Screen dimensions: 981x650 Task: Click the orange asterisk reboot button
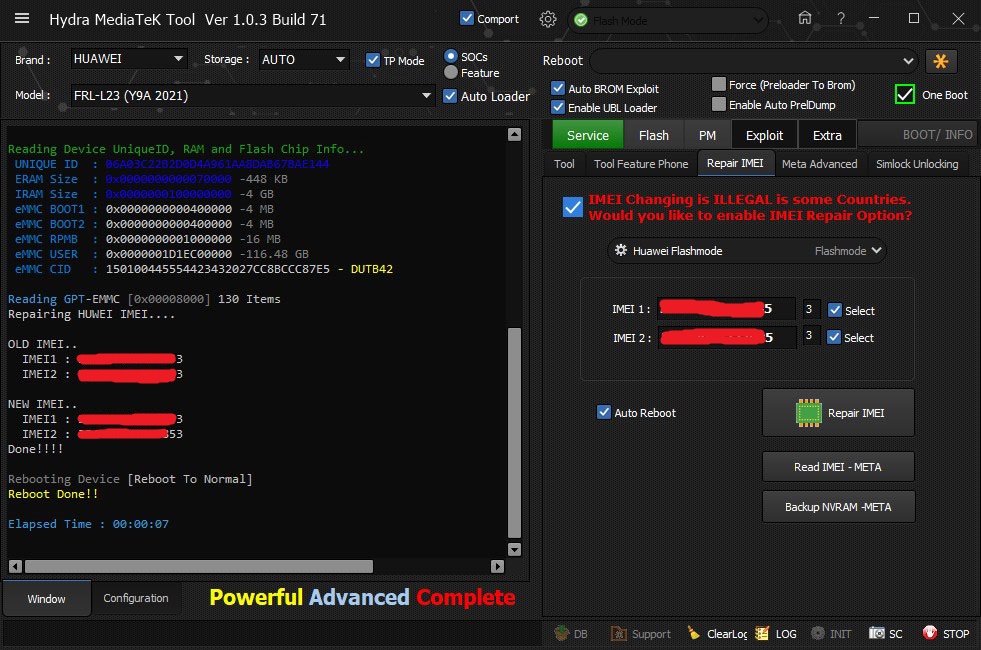940,61
